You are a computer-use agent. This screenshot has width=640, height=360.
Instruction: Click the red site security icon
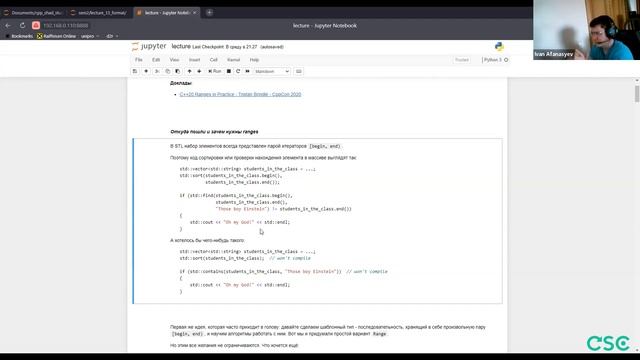(36, 25)
